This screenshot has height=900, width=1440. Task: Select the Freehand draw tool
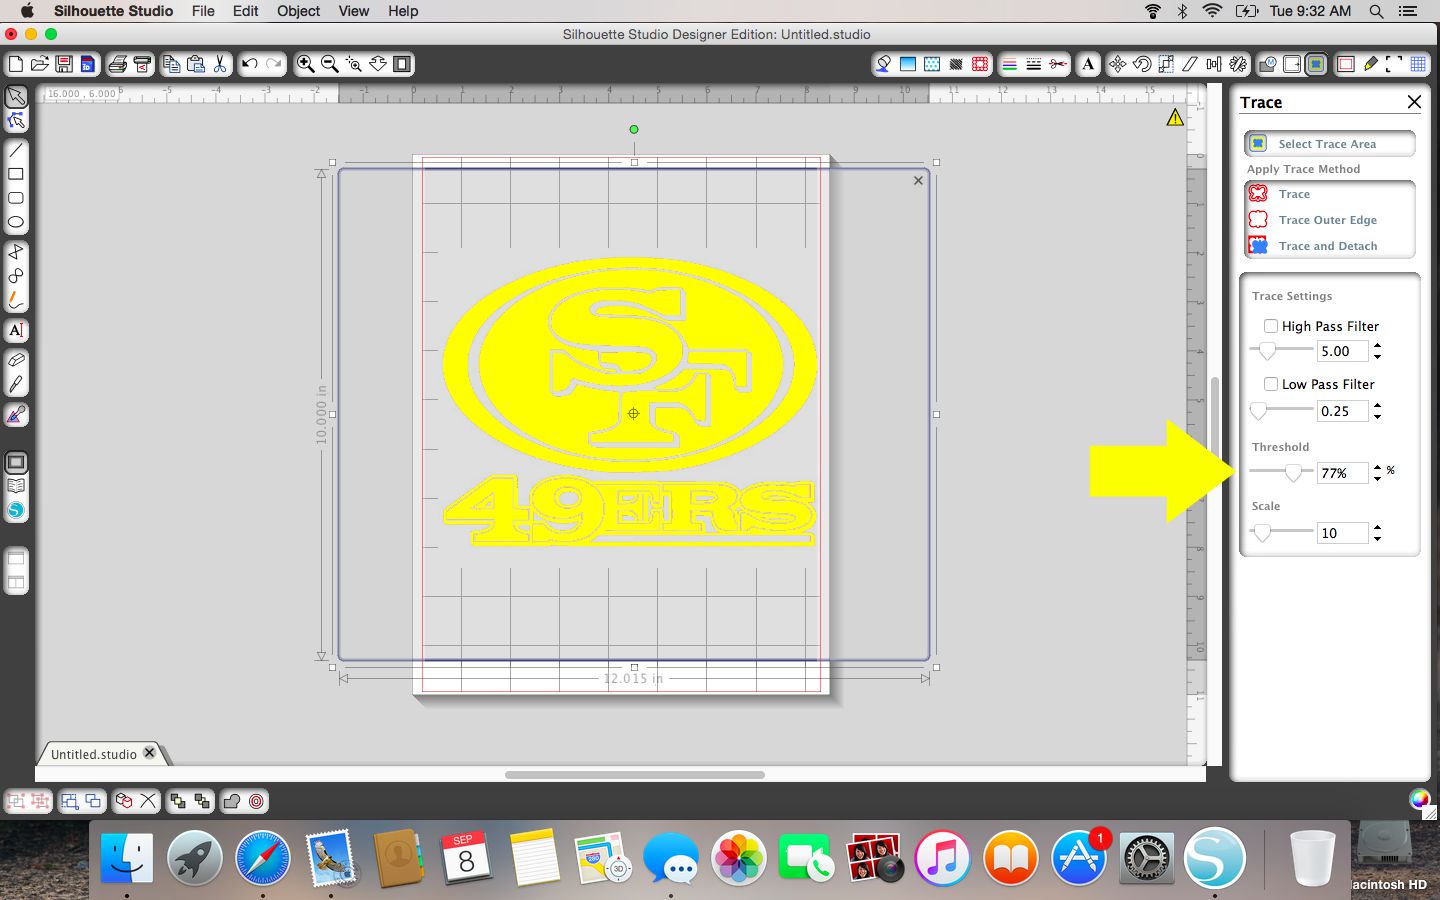point(16,300)
